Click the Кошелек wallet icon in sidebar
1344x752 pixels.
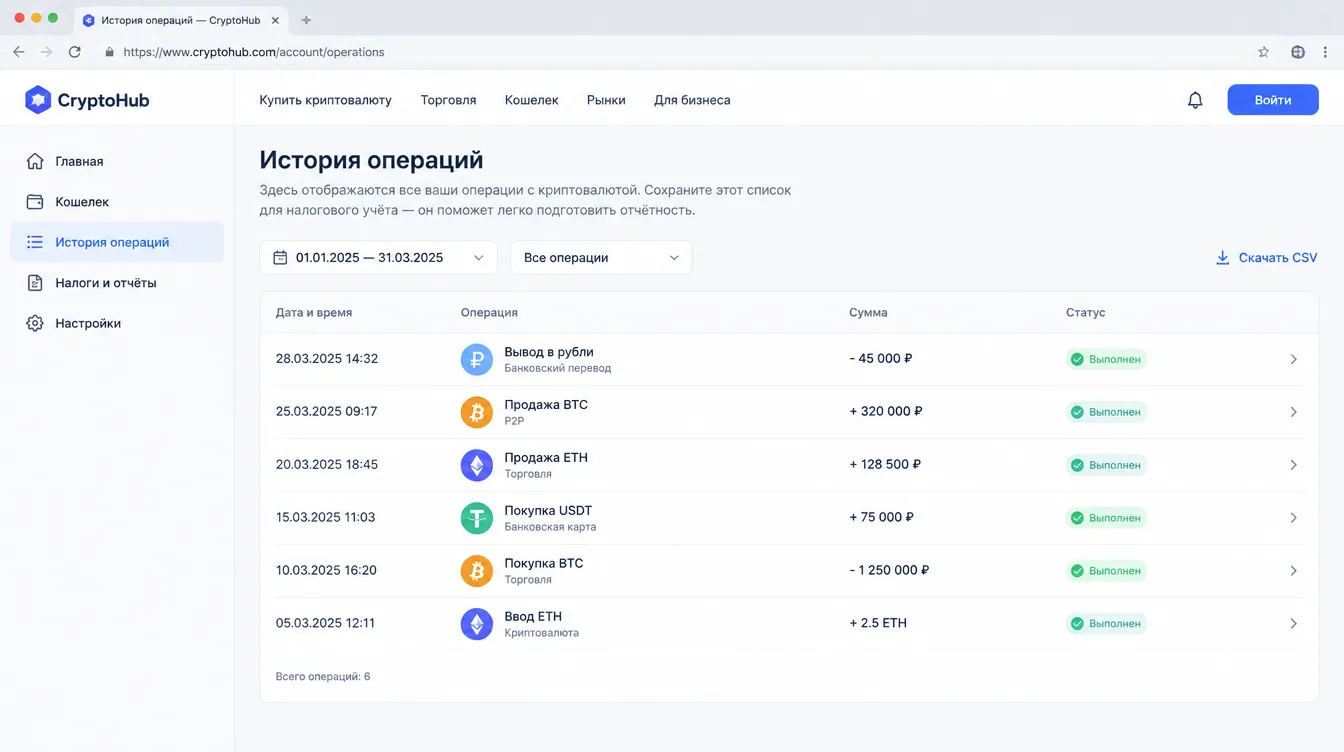[x=35, y=202]
